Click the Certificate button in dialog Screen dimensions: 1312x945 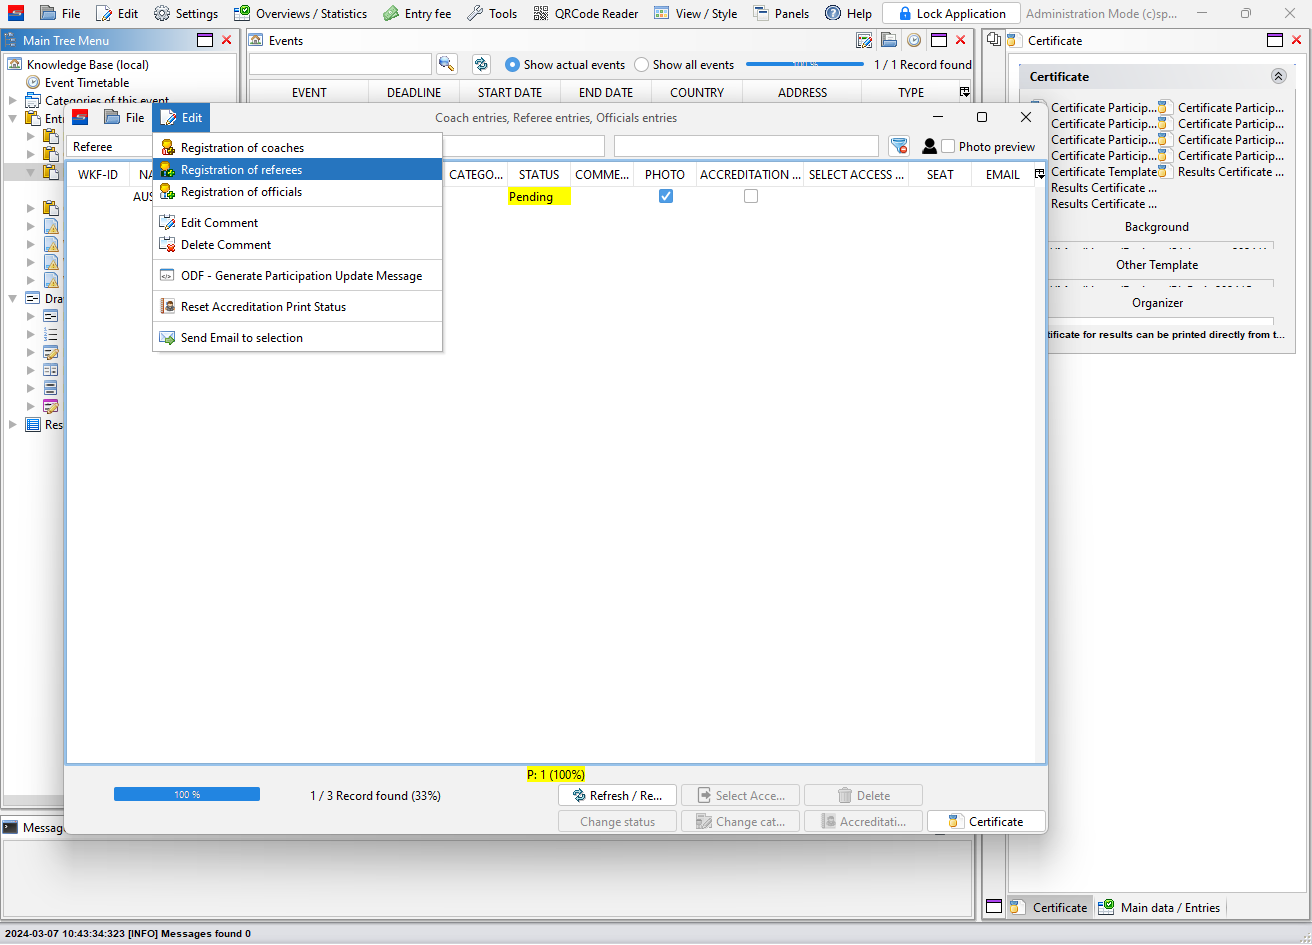pyautogui.click(x=986, y=821)
